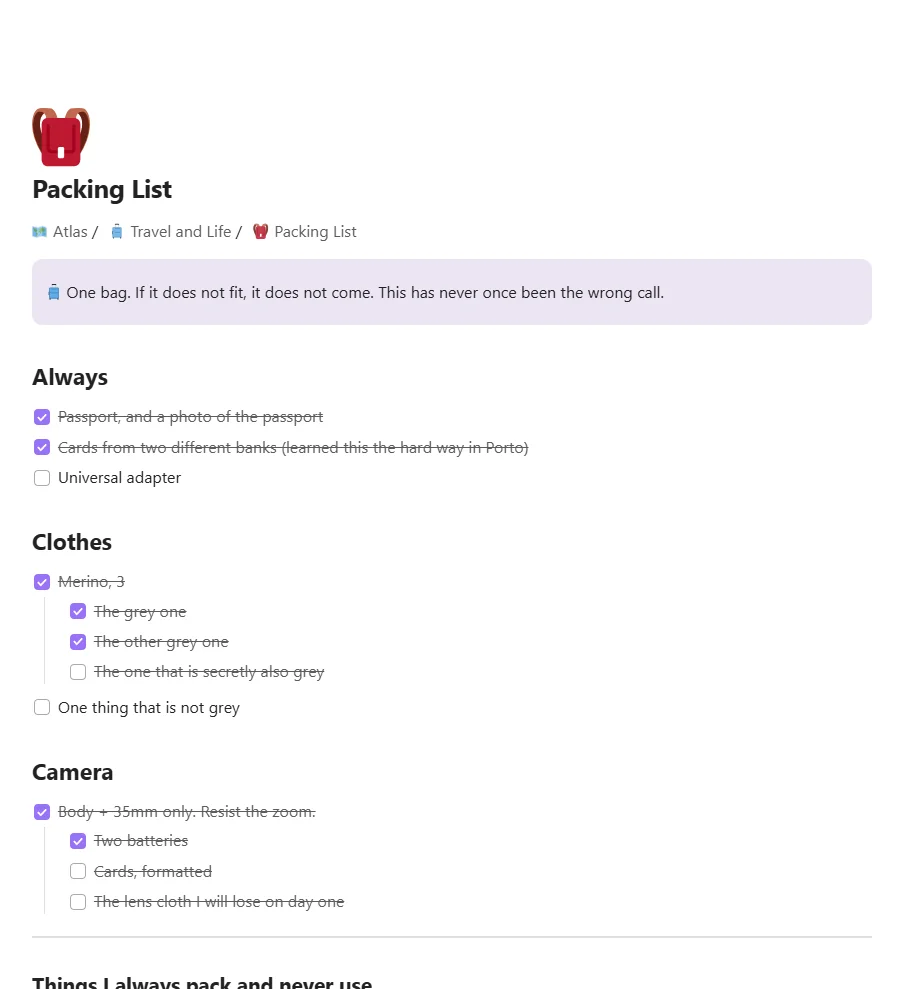The height and width of the screenshot is (989, 912).
Task: Click the luggage emoji in the callout
Action: pos(54,293)
